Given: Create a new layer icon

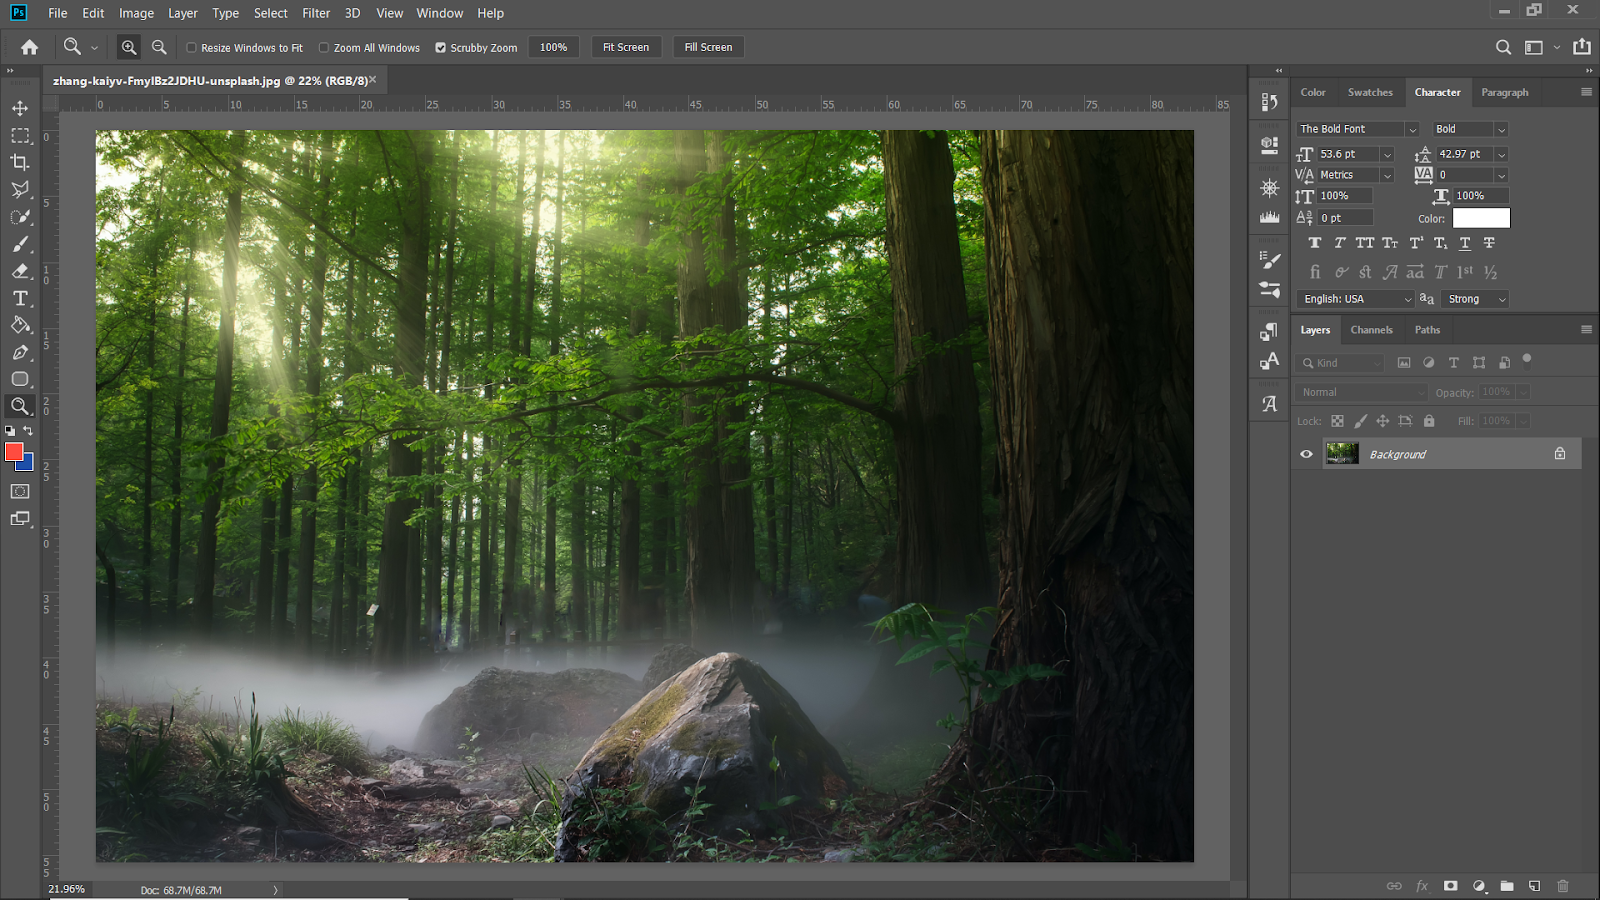Looking at the screenshot, I should click(1534, 886).
